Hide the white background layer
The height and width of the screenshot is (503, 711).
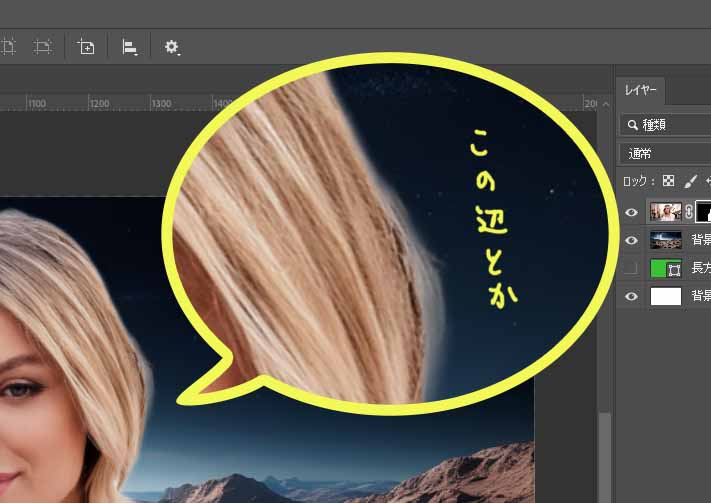point(631,296)
